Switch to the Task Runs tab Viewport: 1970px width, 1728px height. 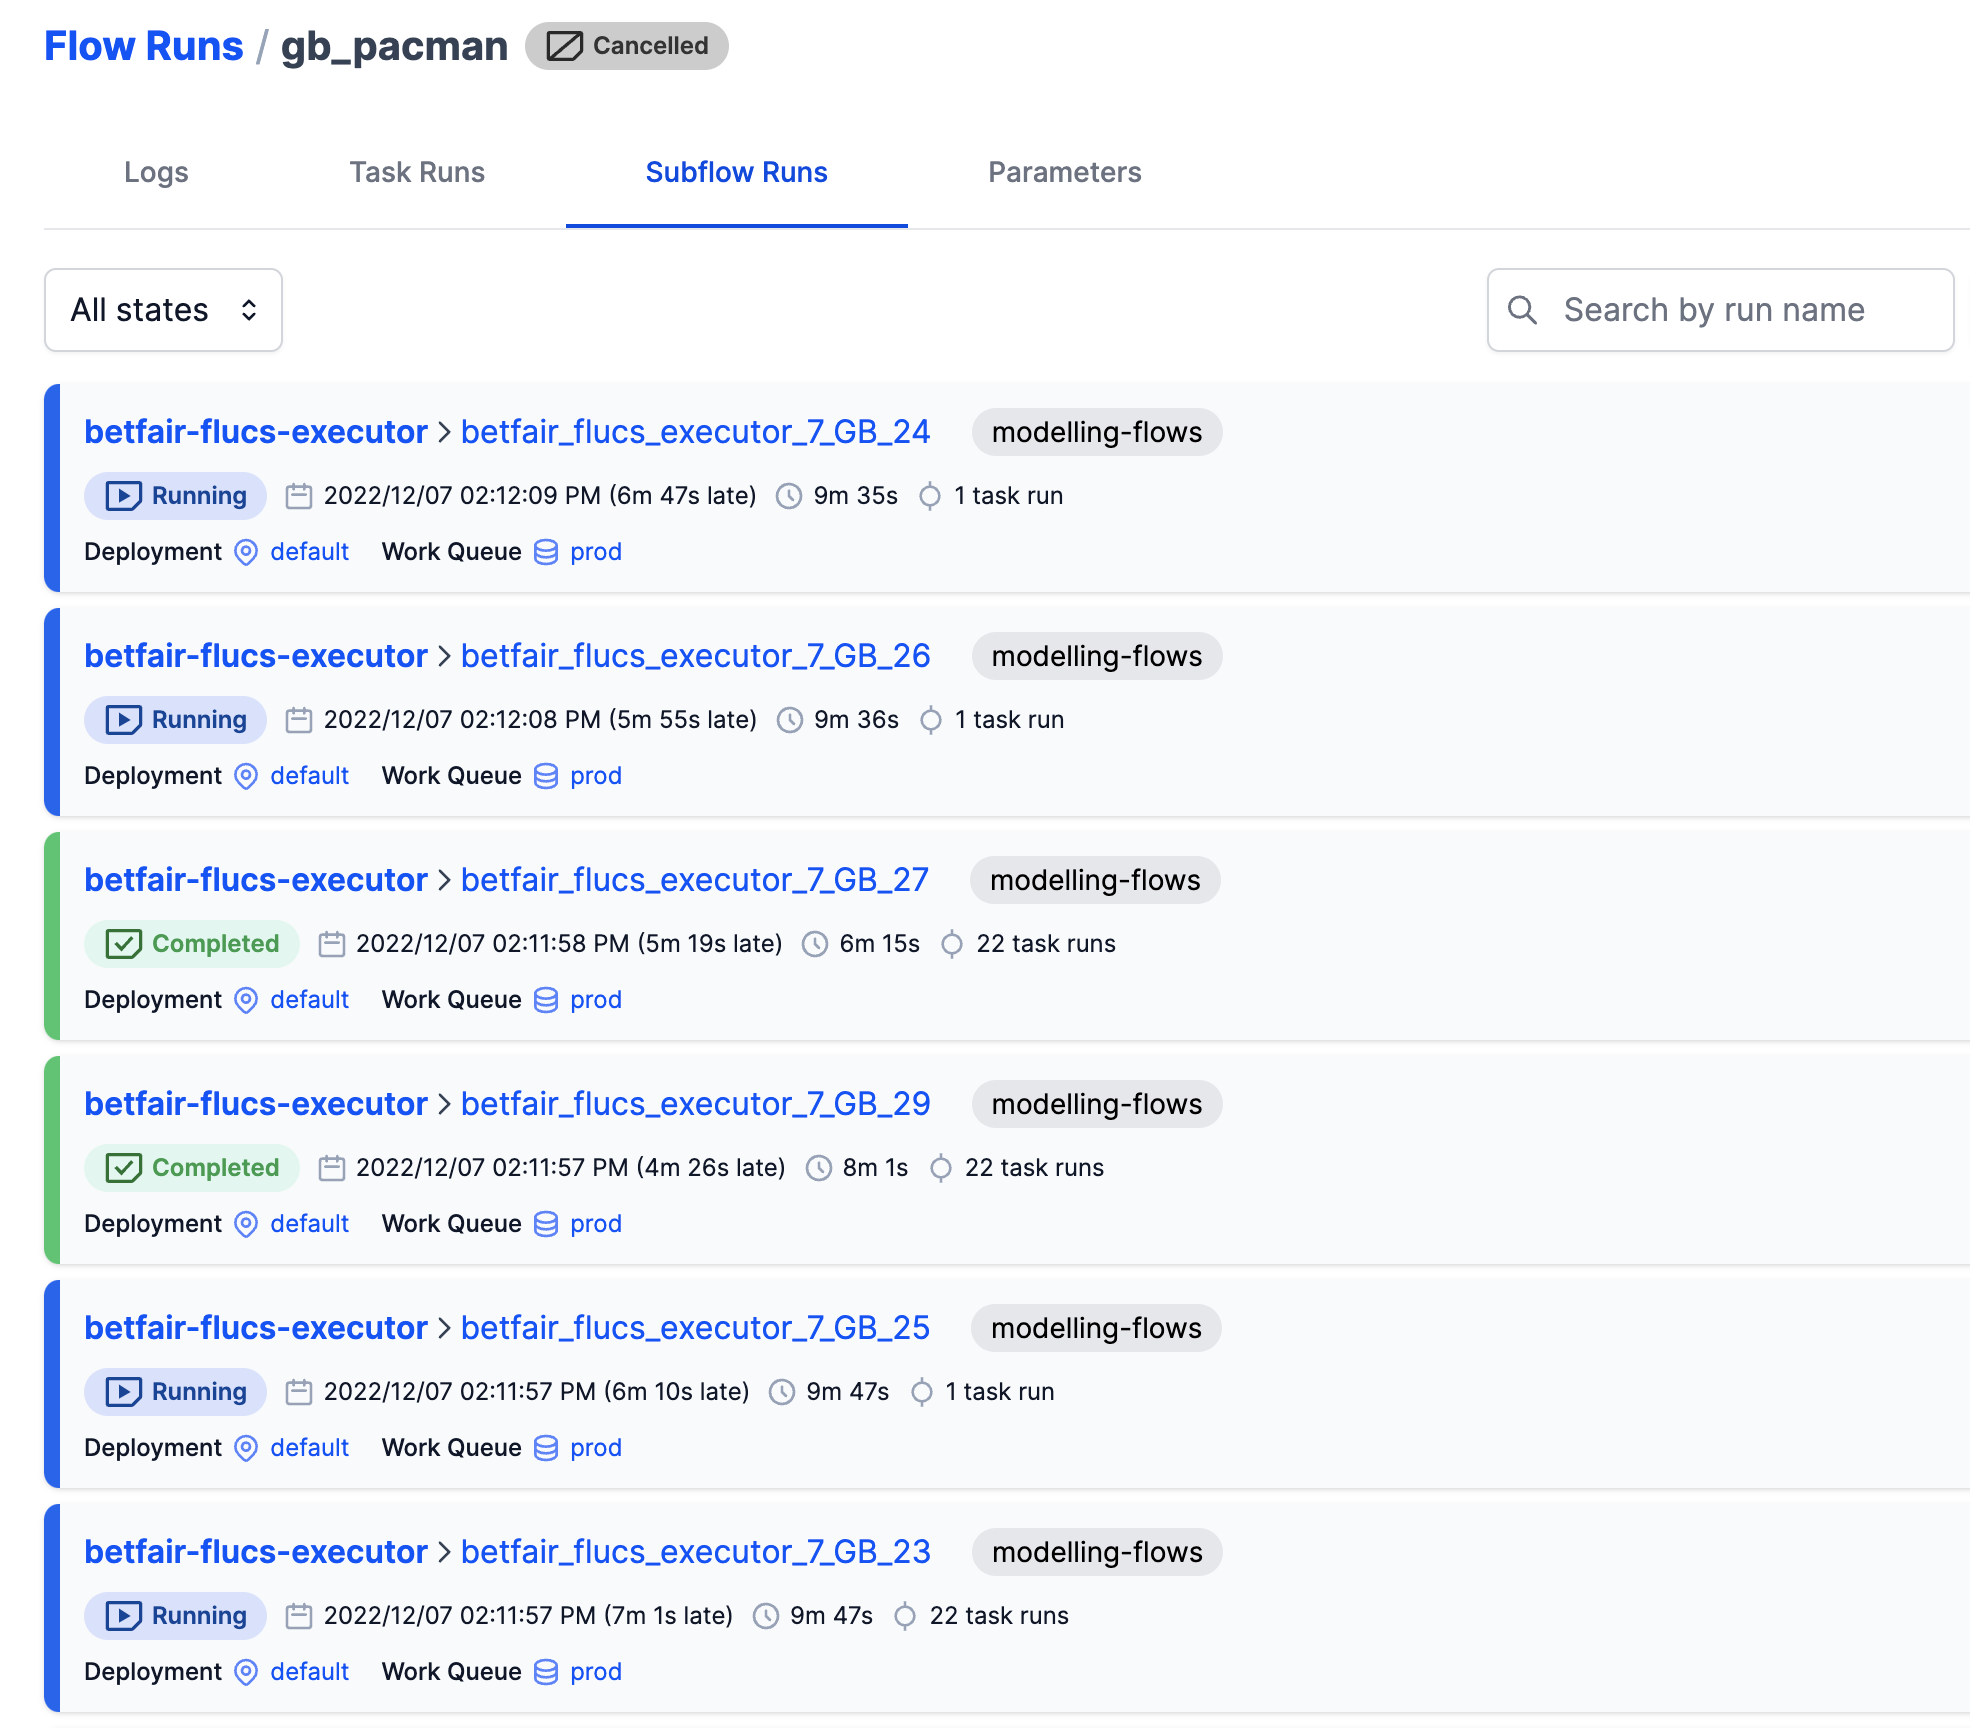pos(417,172)
